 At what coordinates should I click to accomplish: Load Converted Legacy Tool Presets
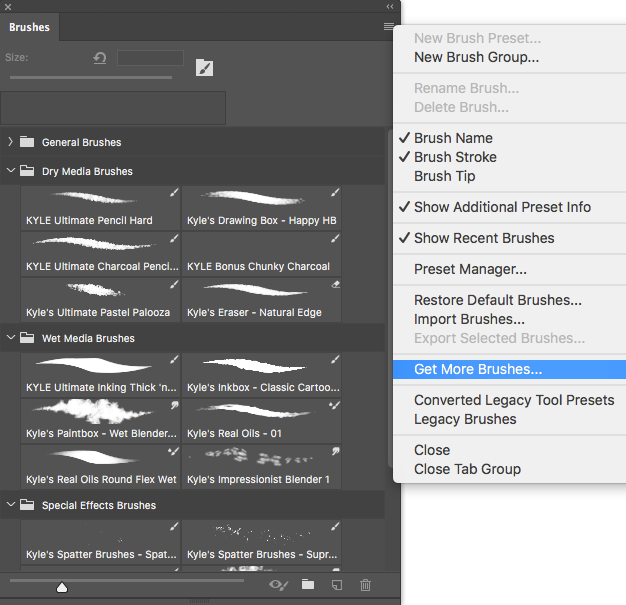pyautogui.click(x=510, y=401)
